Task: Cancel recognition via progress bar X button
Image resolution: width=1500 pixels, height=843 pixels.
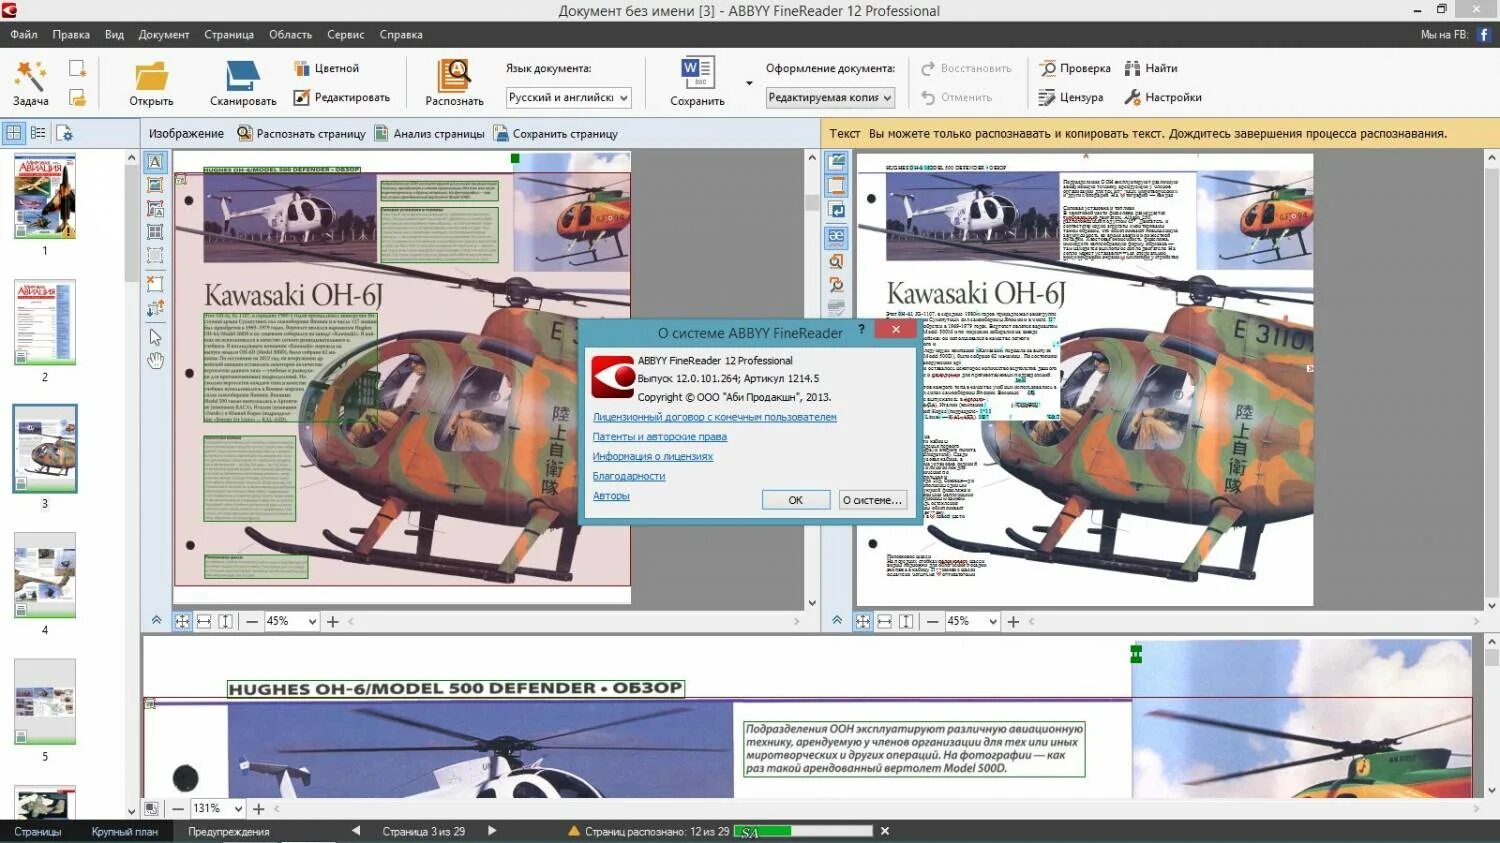Action: click(x=884, y=831)
